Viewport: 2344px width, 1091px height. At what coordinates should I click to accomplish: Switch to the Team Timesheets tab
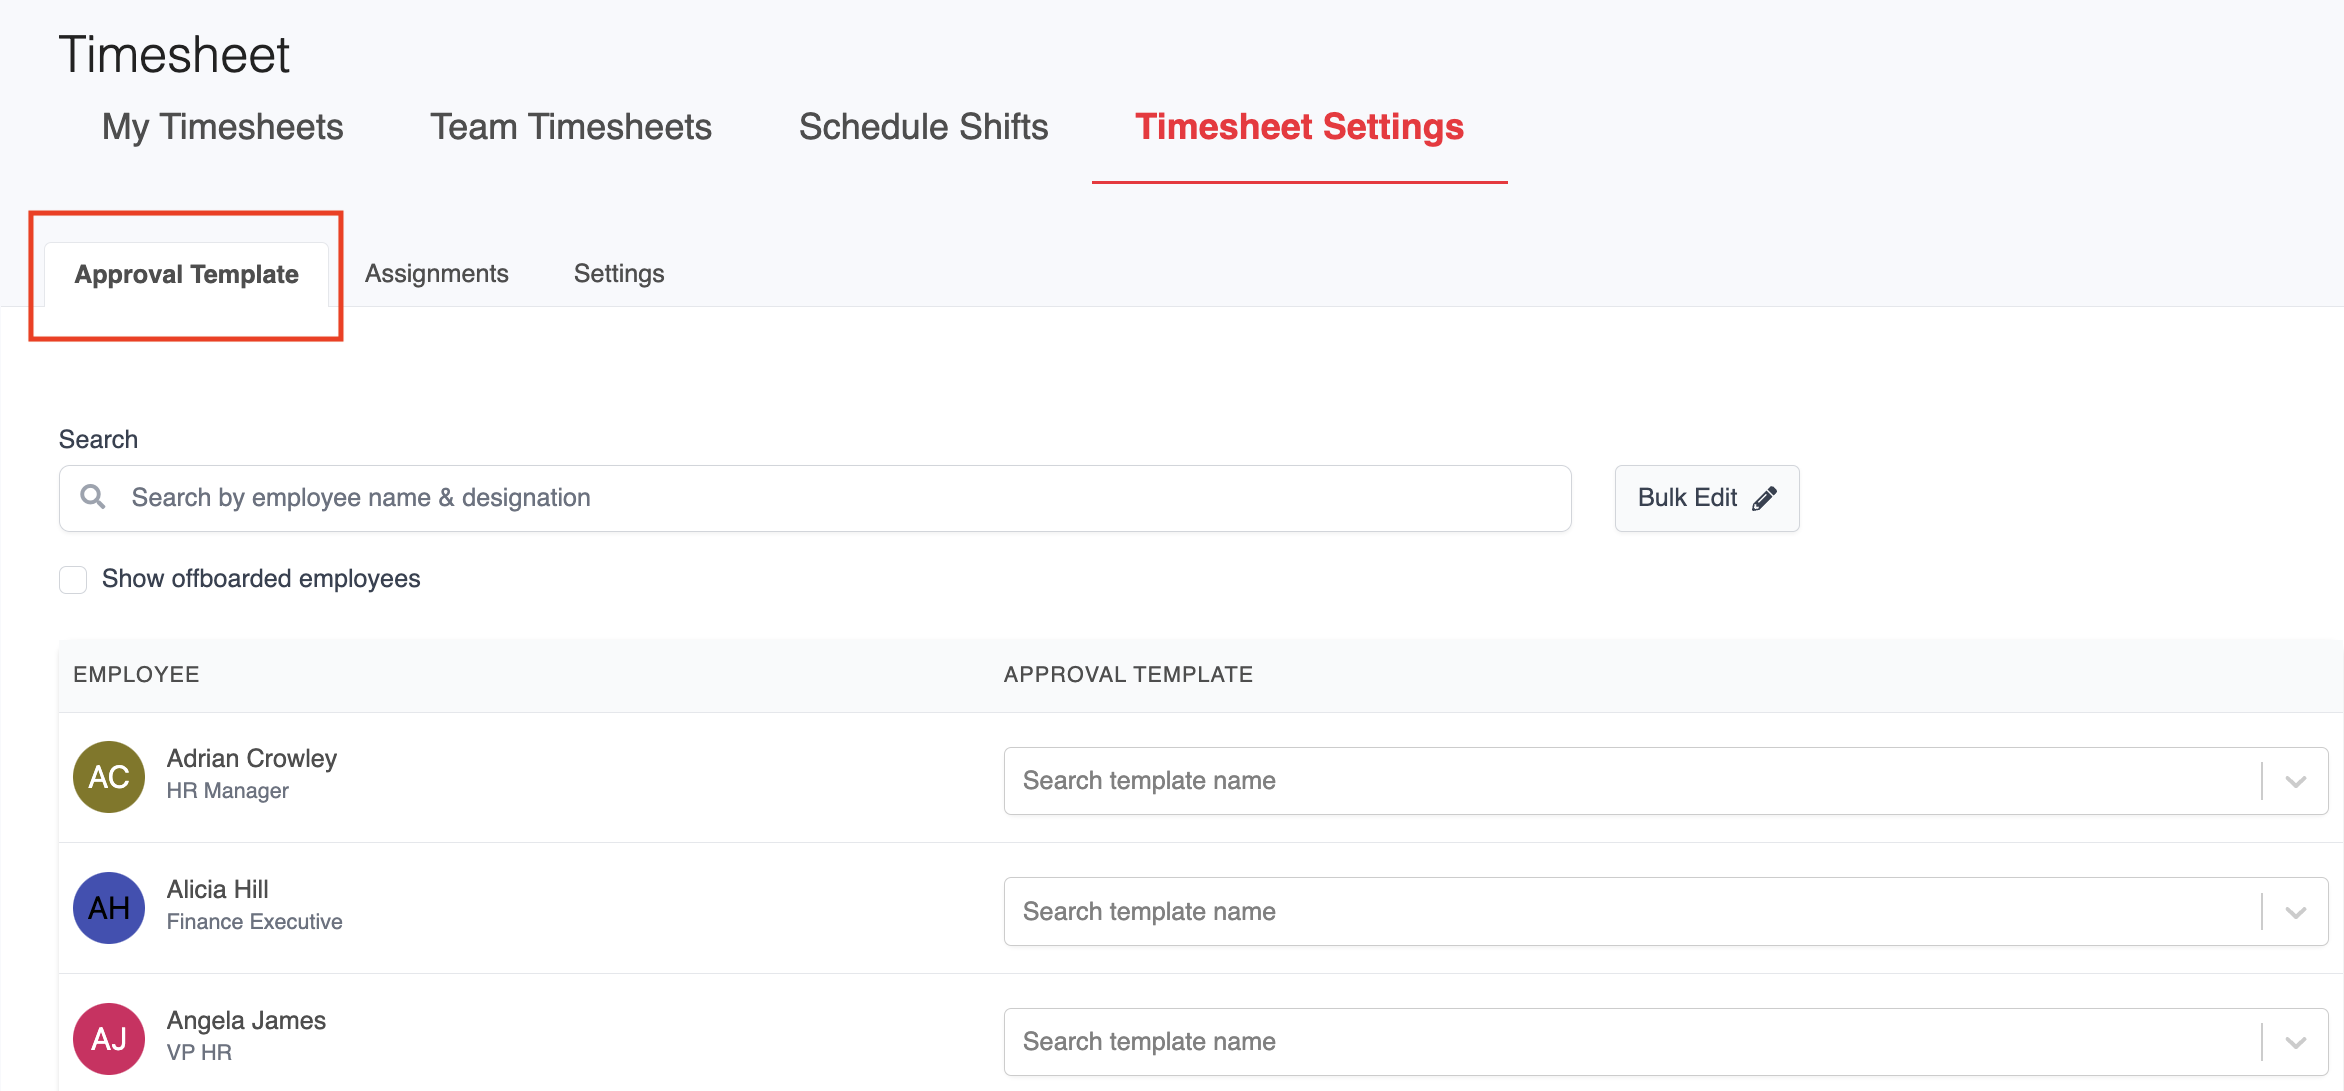(x=570, y=127)
